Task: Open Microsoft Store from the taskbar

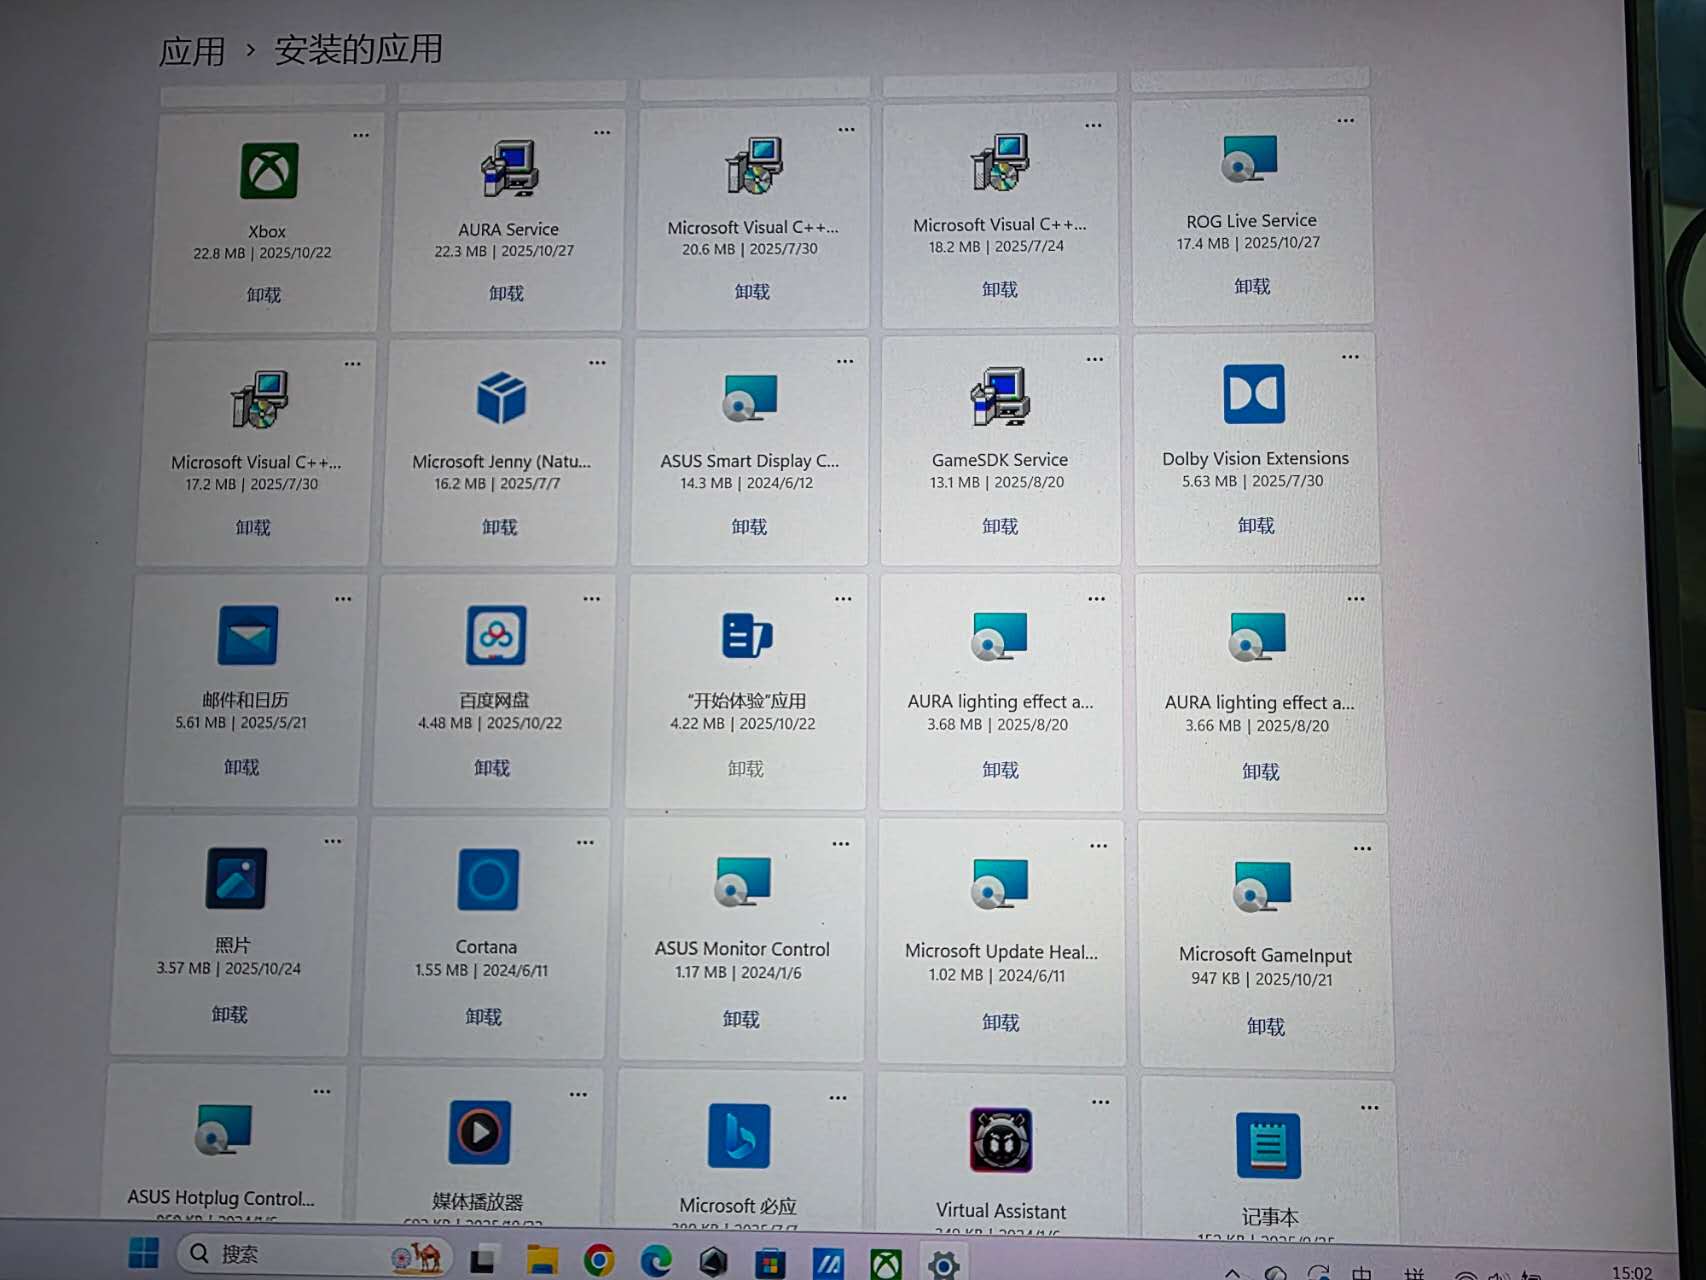Action: pyautogui.click(x=770, y=1263)
